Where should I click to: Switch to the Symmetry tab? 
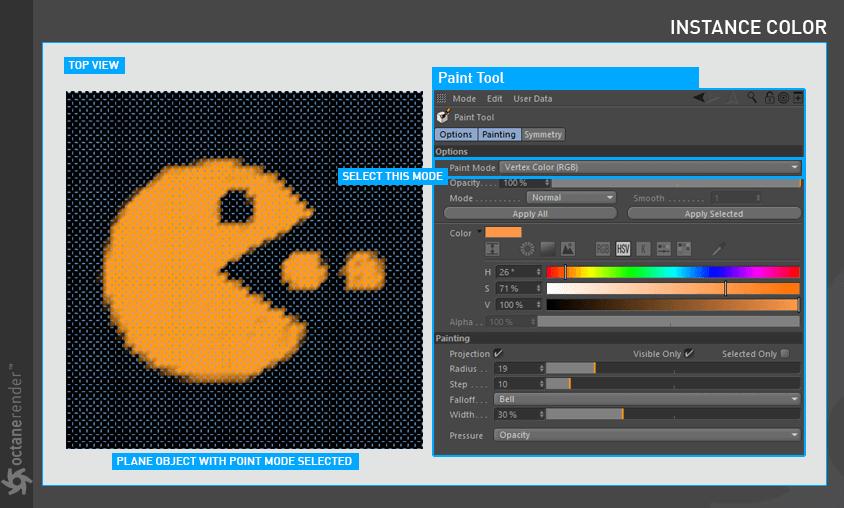click(x=543, y=134)
